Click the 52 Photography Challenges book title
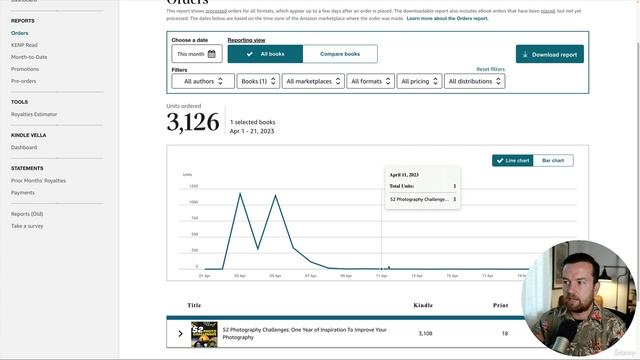This screenshot has height=360, width=640. click(x=304, y=333)
